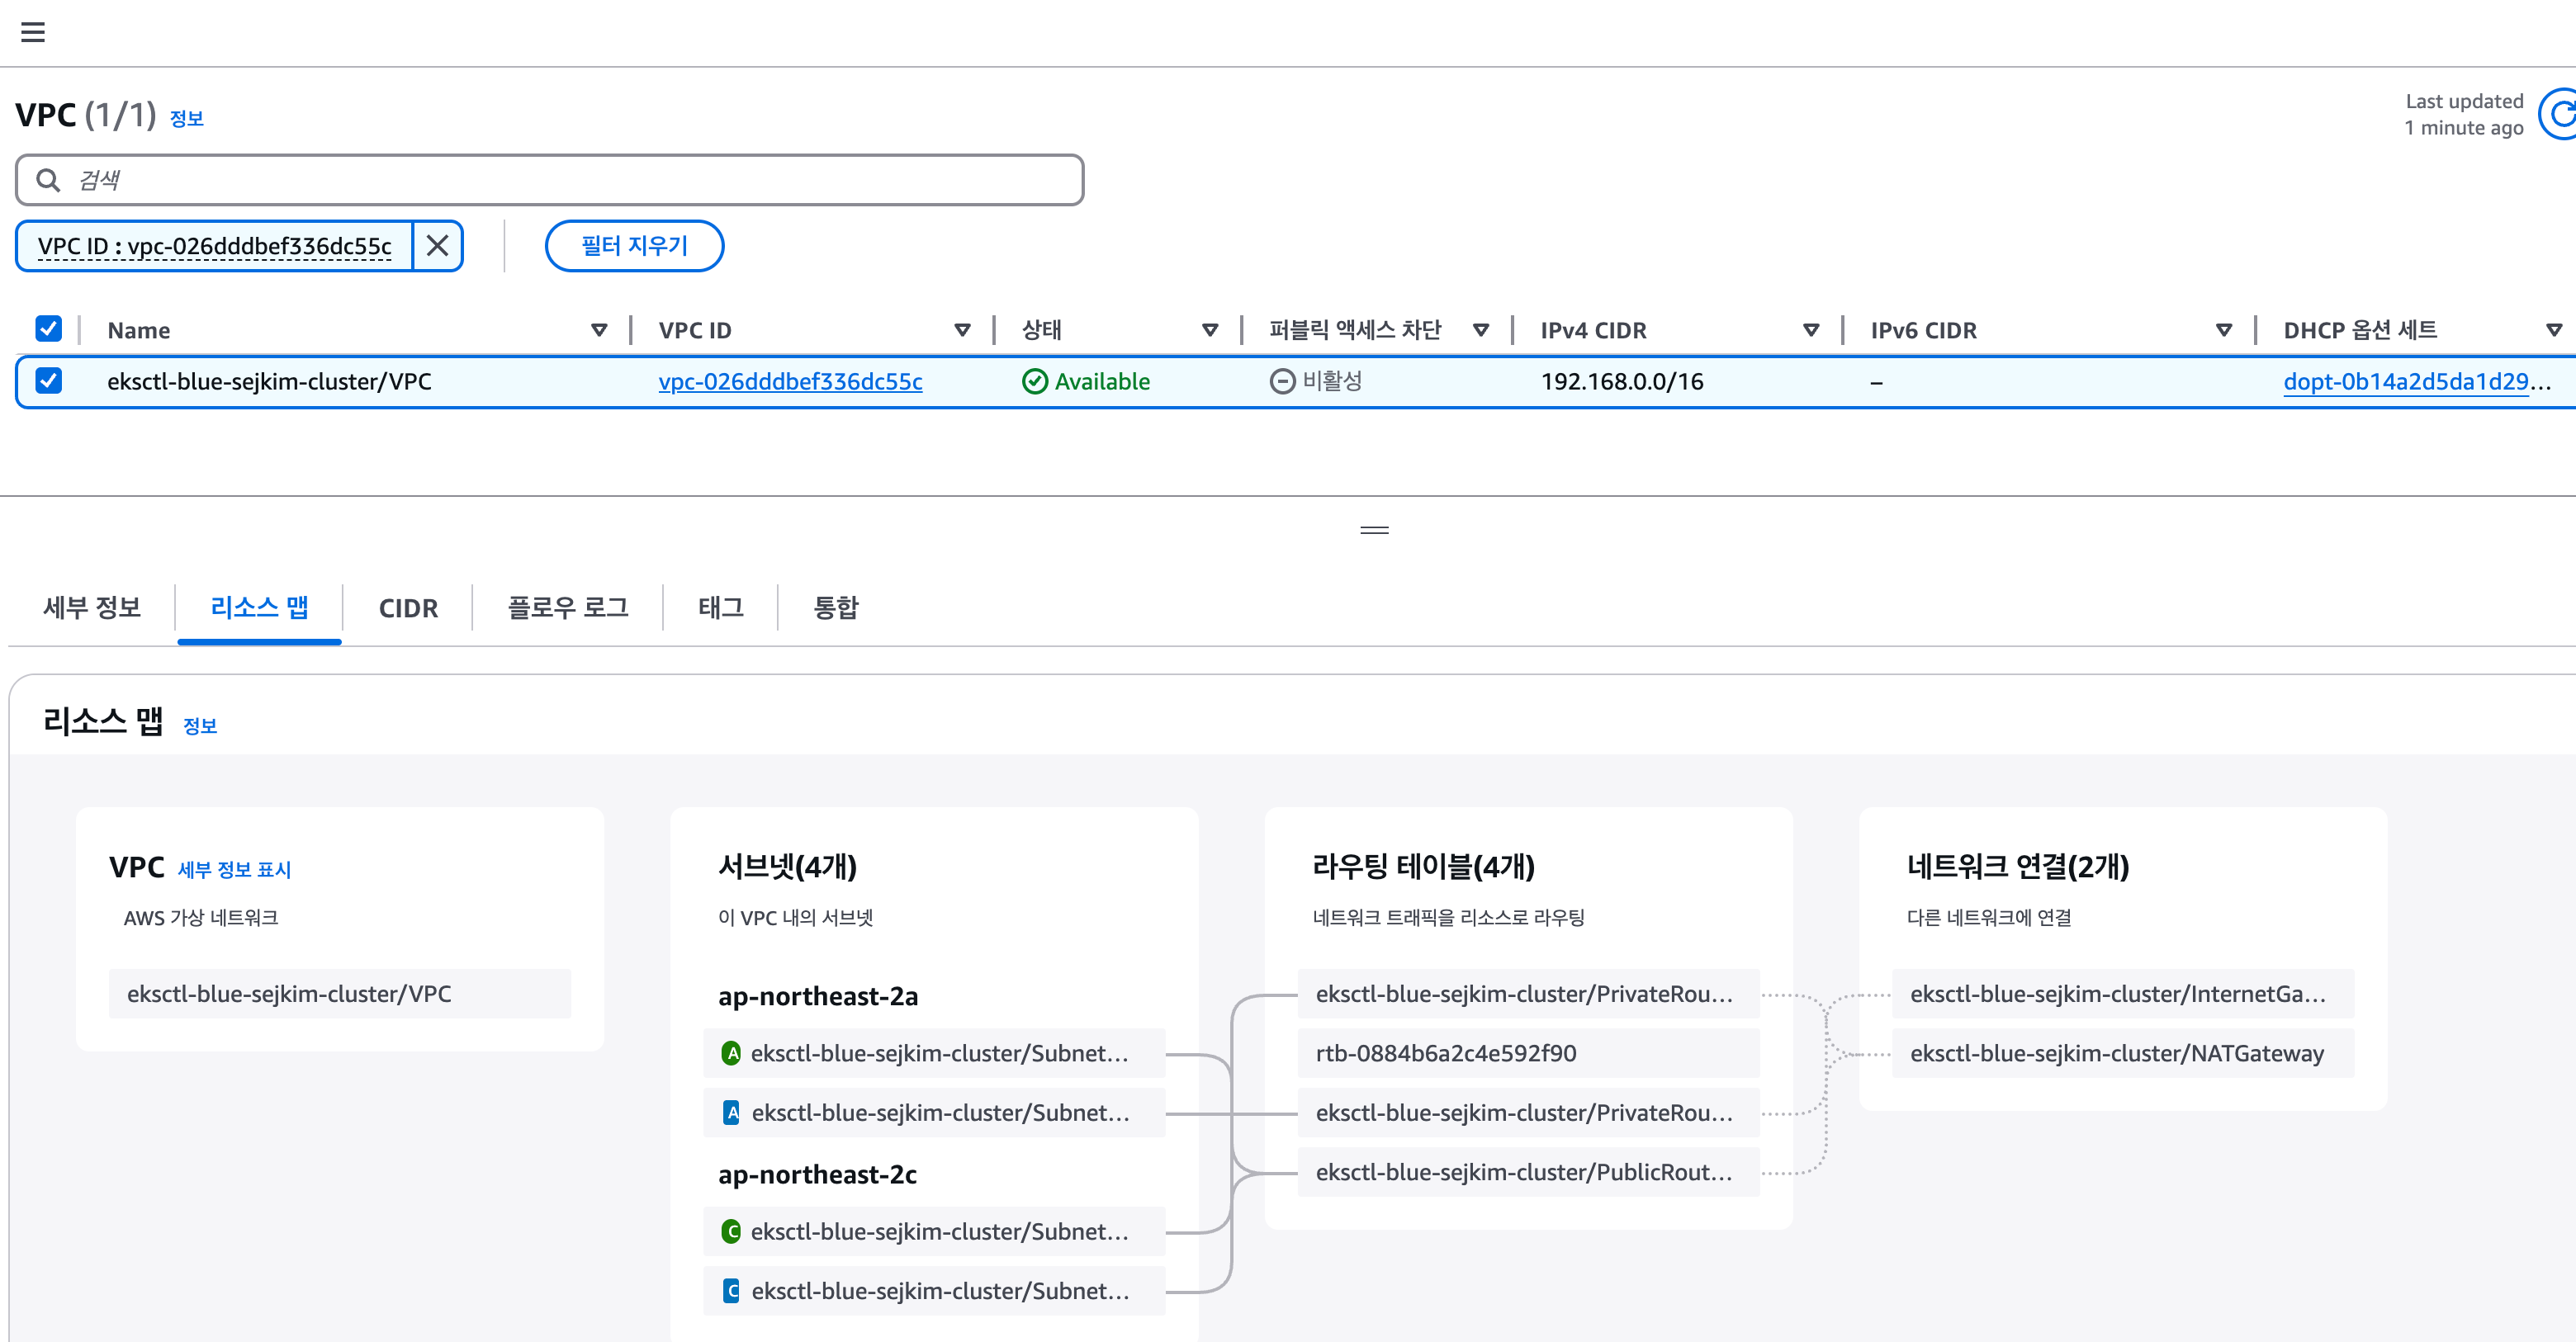Viewport: 2576px width, 1342px height.
Task: Click the blue A subnet icon
Action: click(731, 1112)
